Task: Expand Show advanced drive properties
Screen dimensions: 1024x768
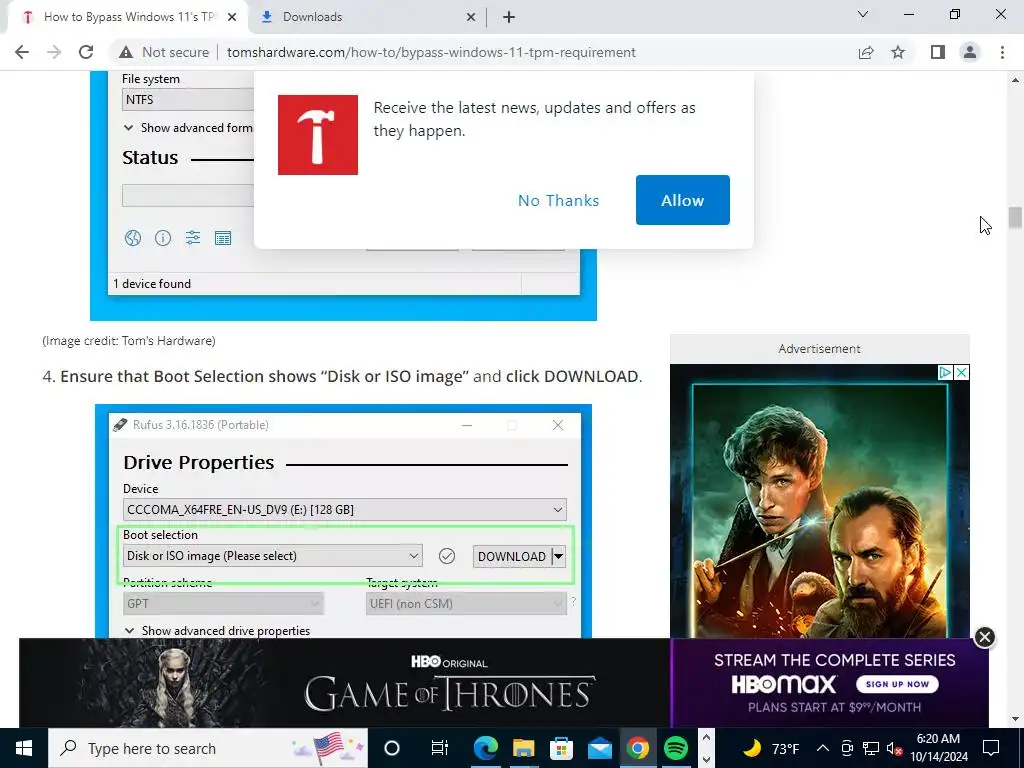Action: pos(217,631)
